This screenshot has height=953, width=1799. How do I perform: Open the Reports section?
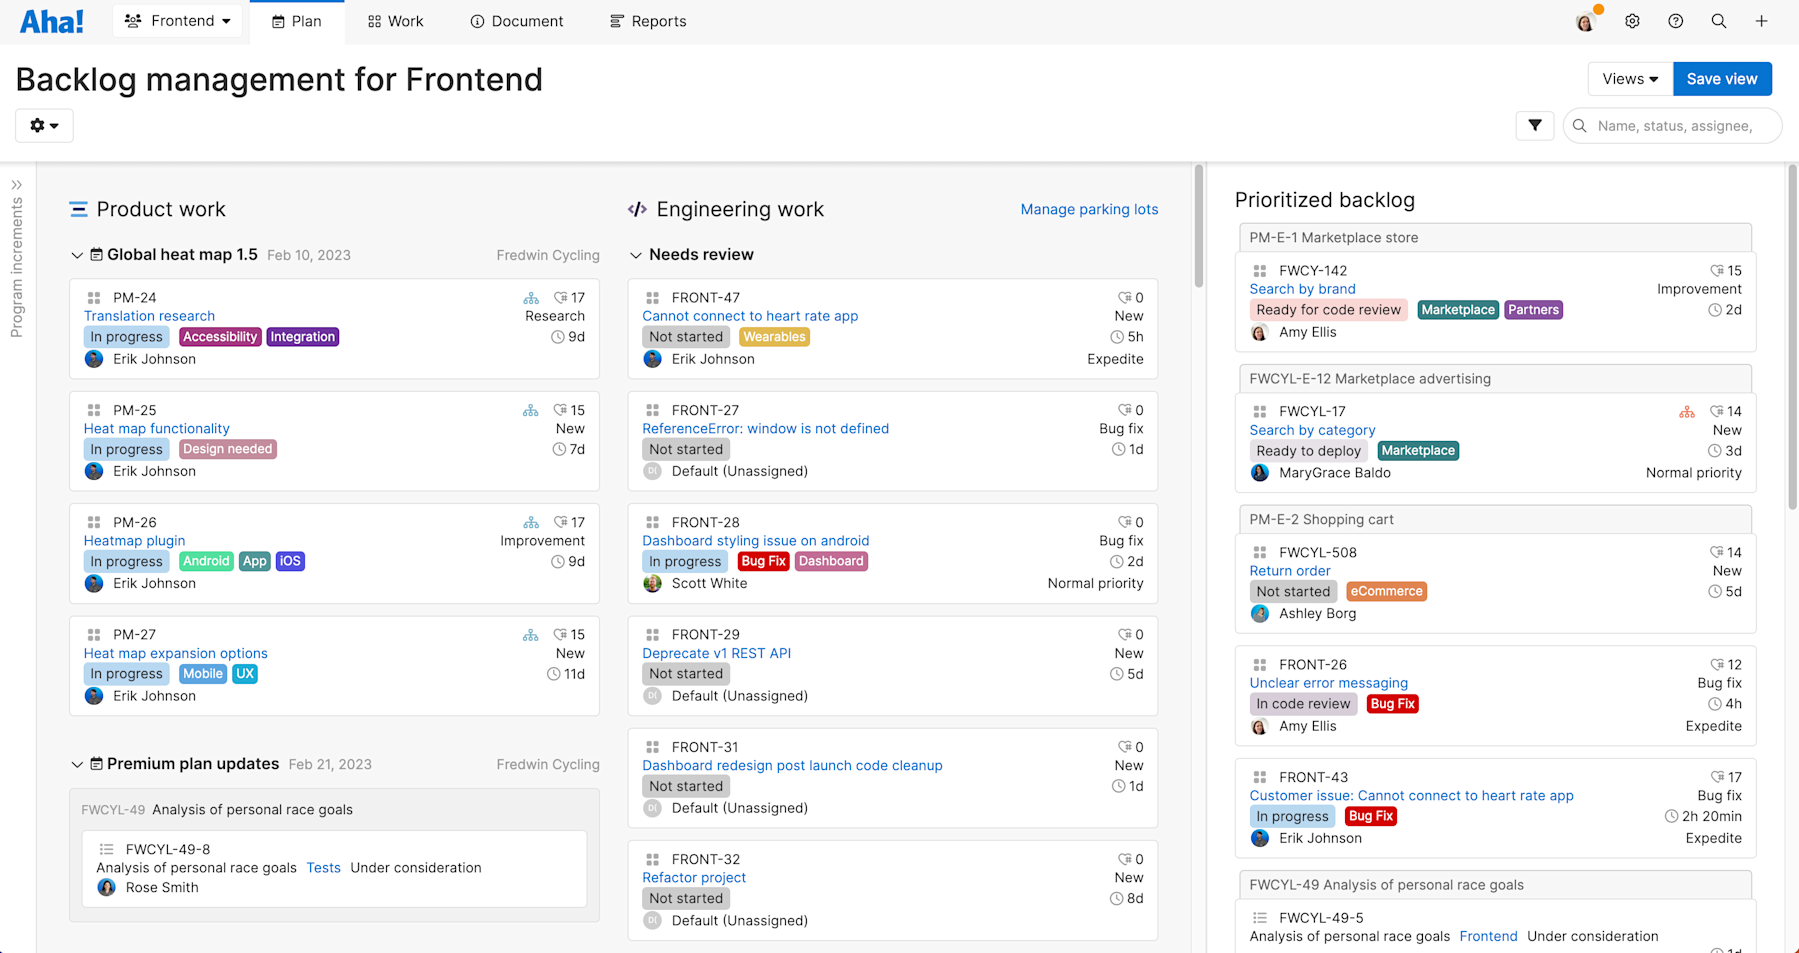coord(647,20)
